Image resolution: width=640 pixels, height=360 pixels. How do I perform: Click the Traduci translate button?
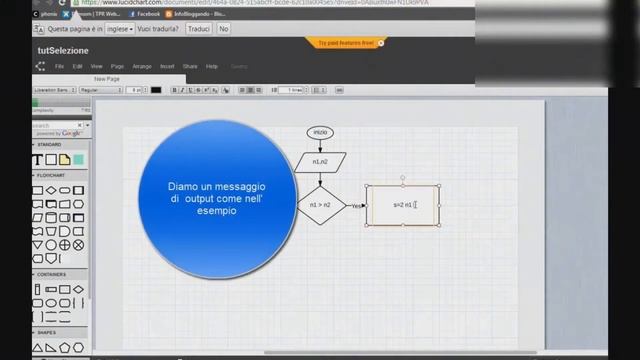pyautogui.click(x=199, y=29)
